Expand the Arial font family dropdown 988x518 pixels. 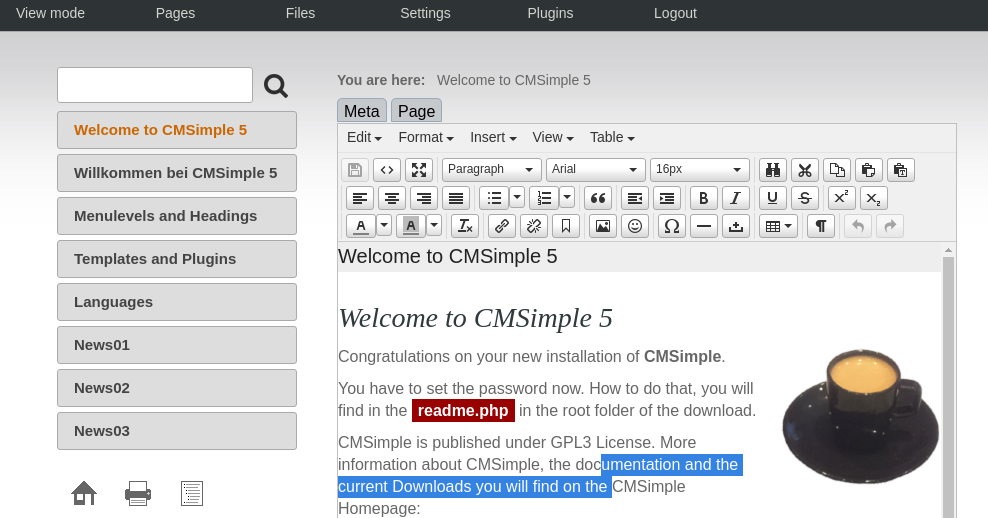(596, 170)
